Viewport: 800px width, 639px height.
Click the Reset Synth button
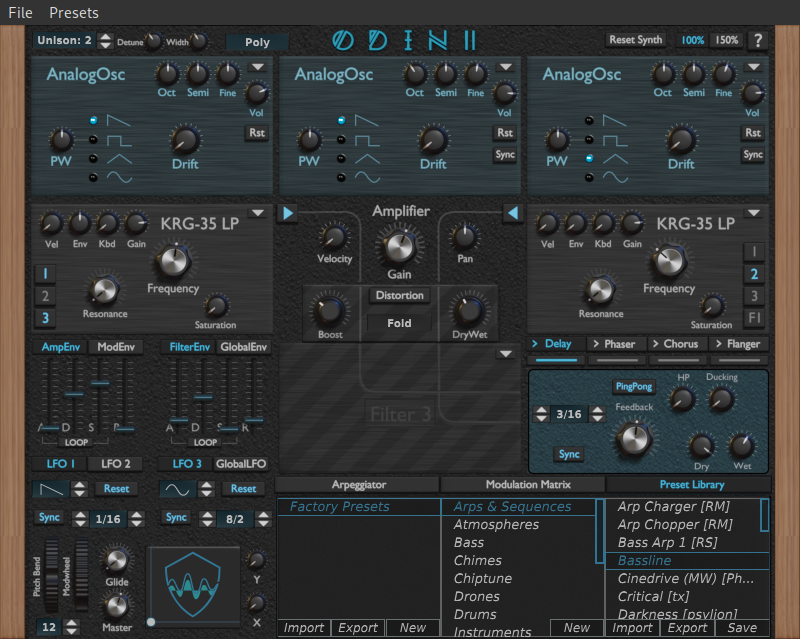(x=635, y=40)
